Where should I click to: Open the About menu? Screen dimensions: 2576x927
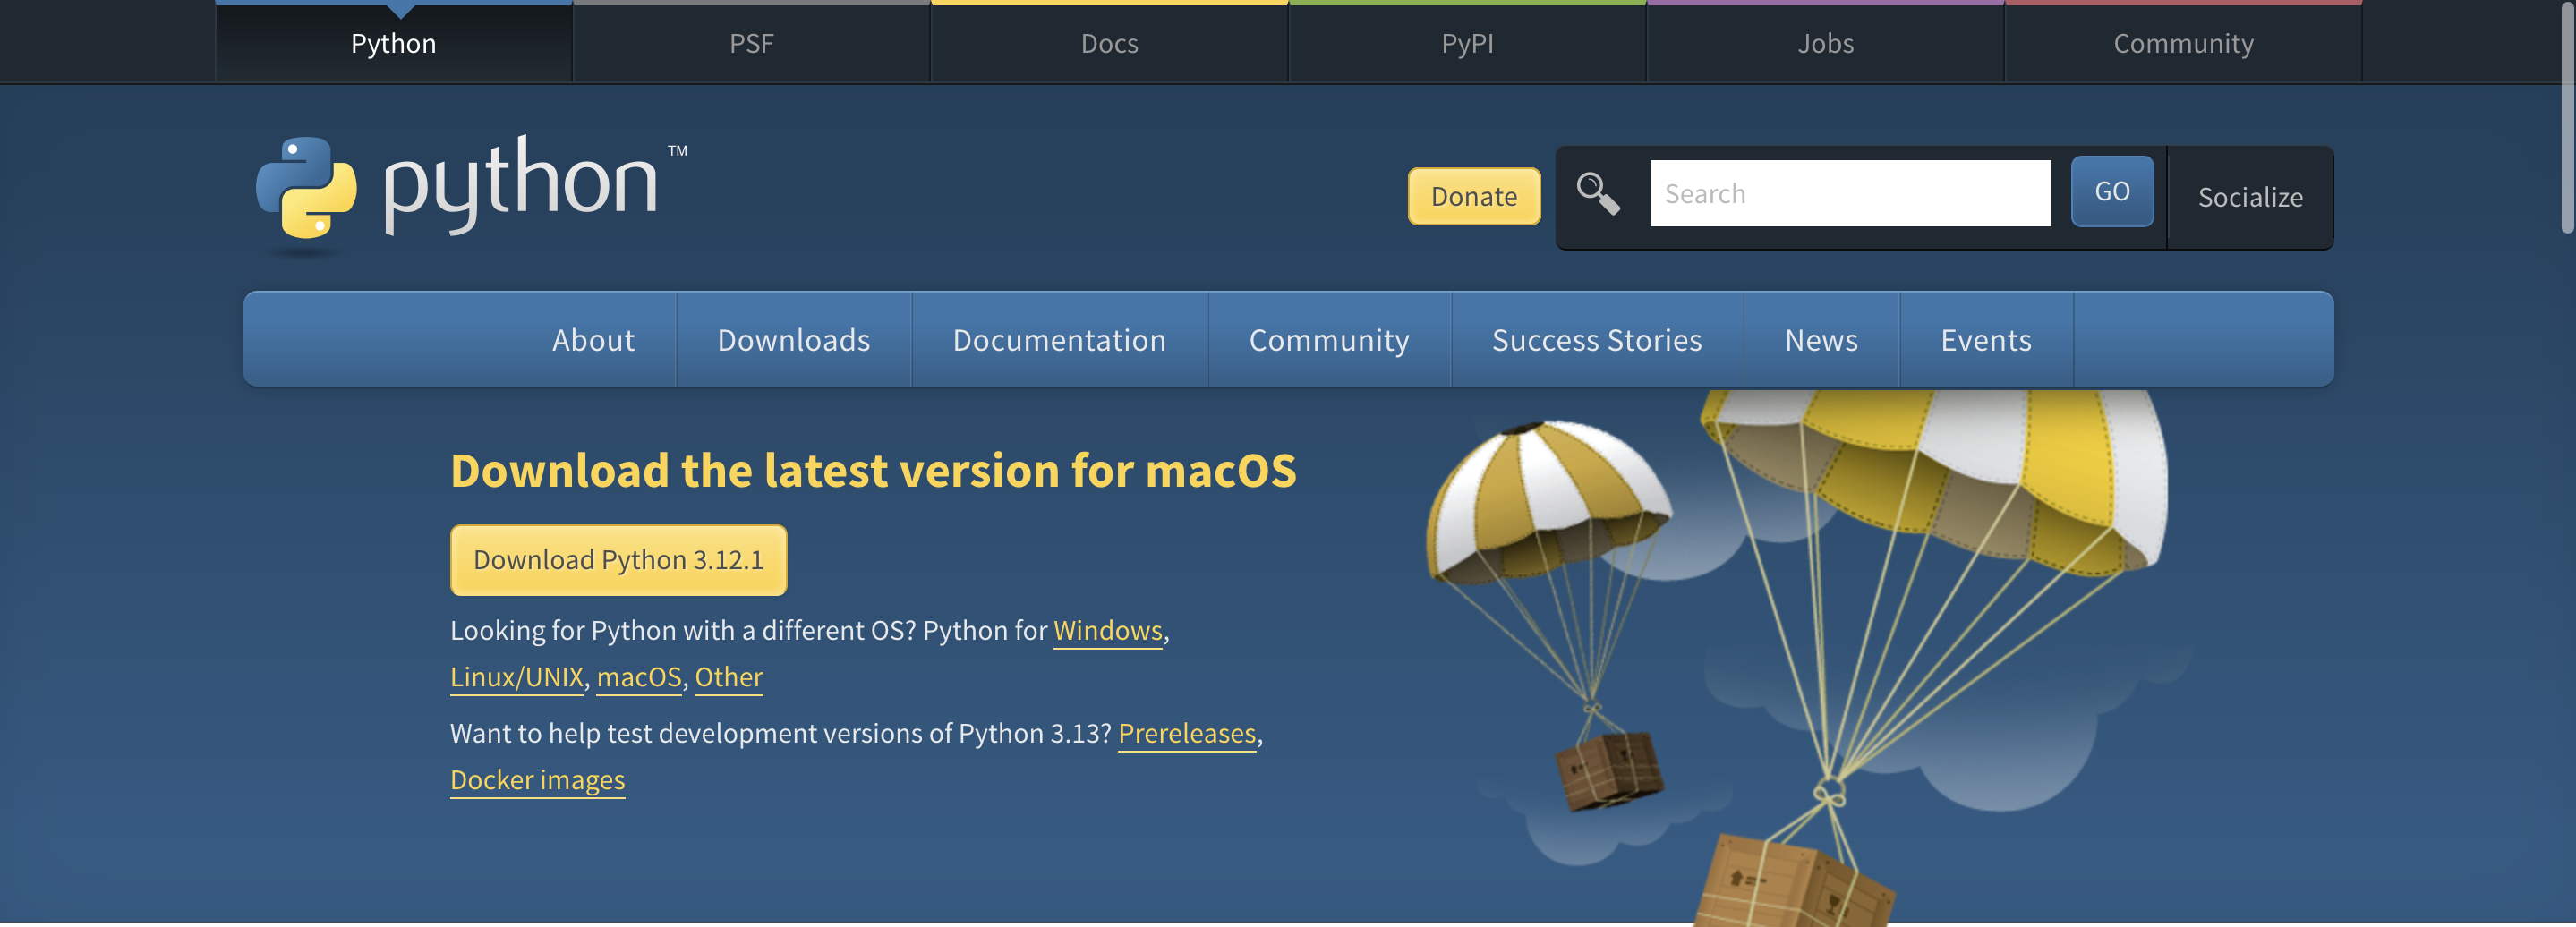point(593,340)
